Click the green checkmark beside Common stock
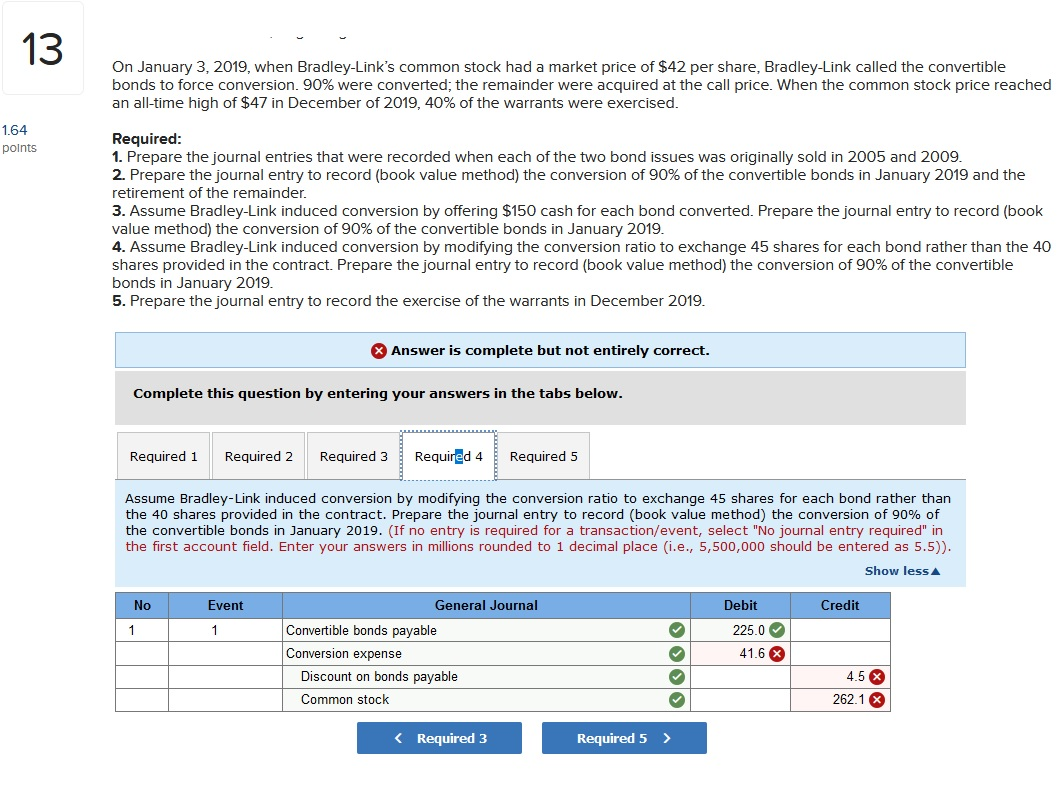This screenshot has height=794, width=1060. point(674,700)
